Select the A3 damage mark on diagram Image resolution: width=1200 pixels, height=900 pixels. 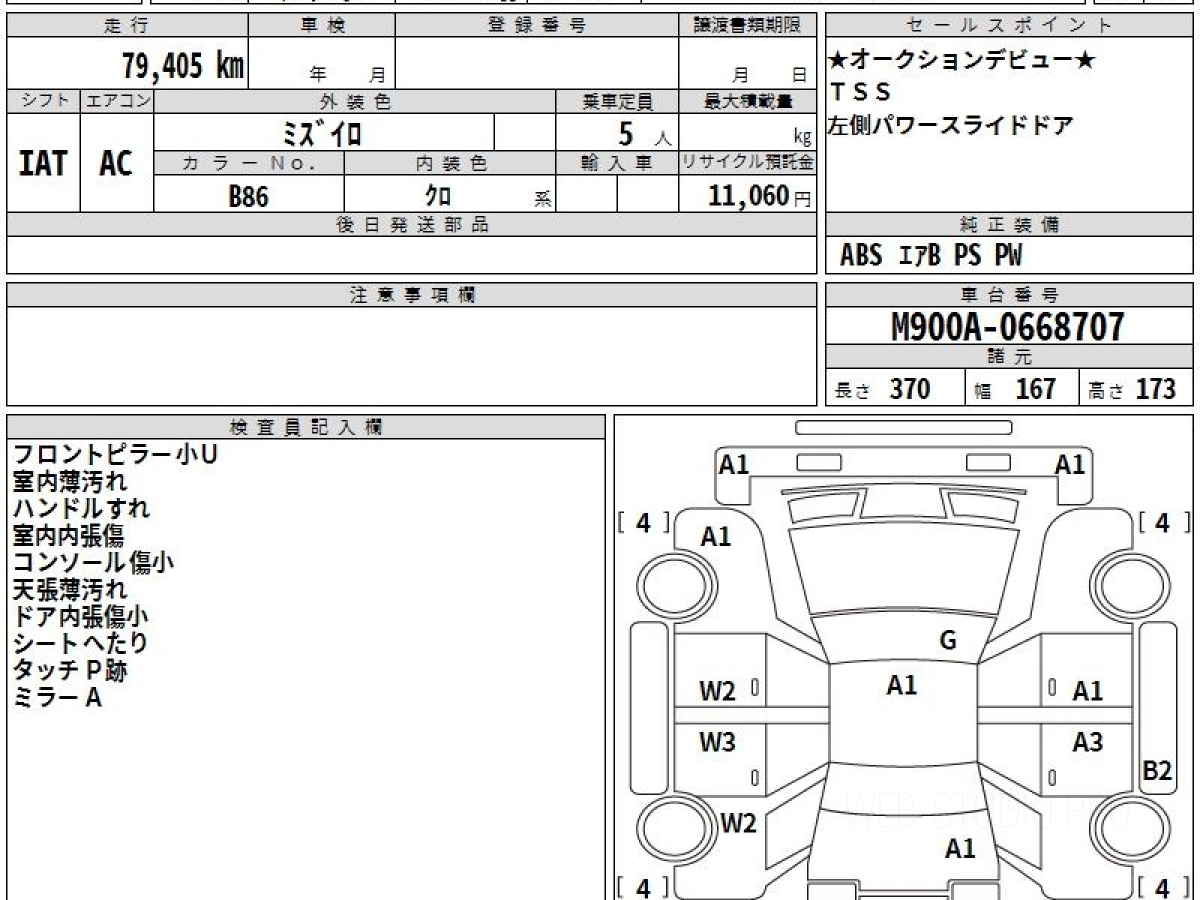[1087, 742]
